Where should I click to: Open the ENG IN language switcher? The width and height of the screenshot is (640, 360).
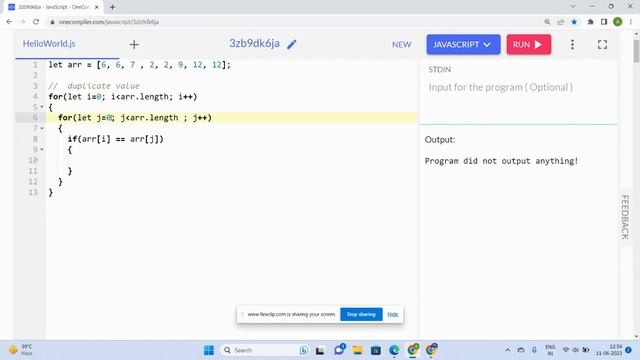pyautogui.click(x=550, y=350)
